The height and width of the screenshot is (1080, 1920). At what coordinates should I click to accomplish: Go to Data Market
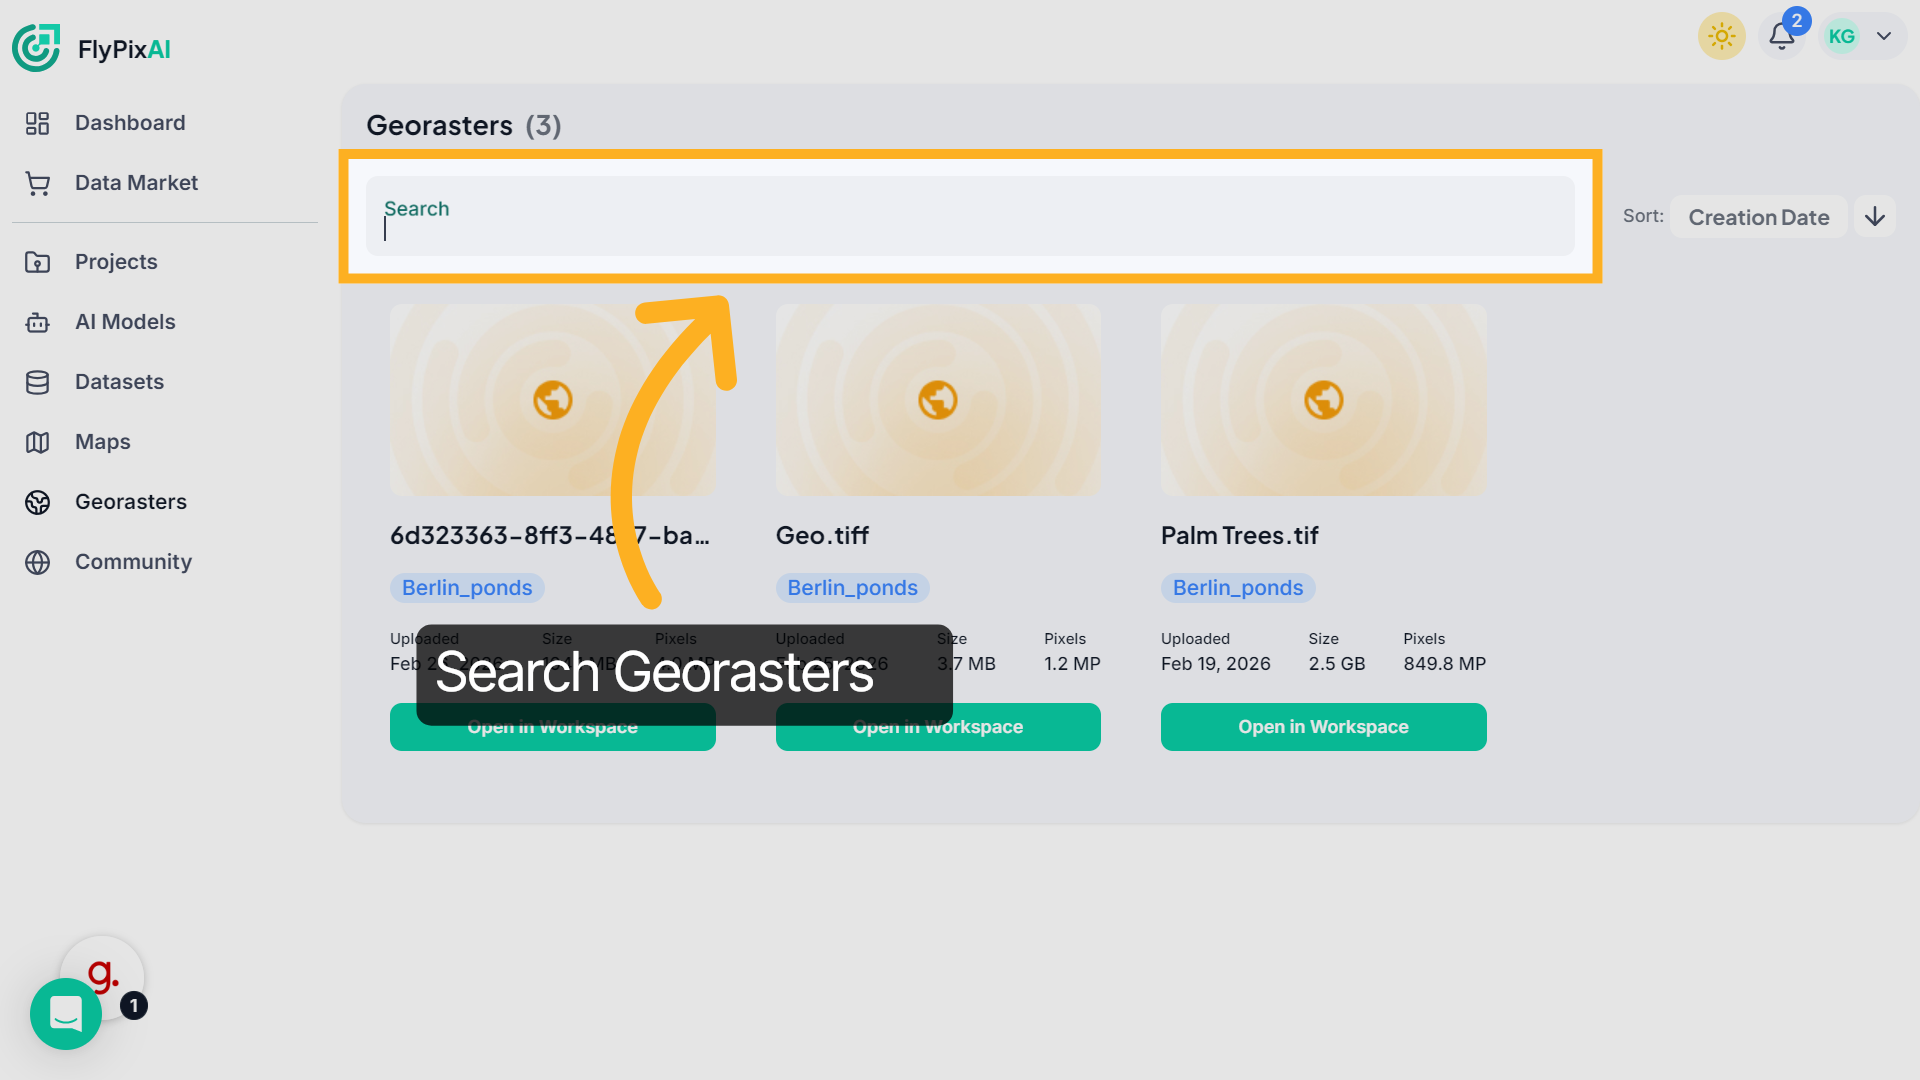click(136, 183)
